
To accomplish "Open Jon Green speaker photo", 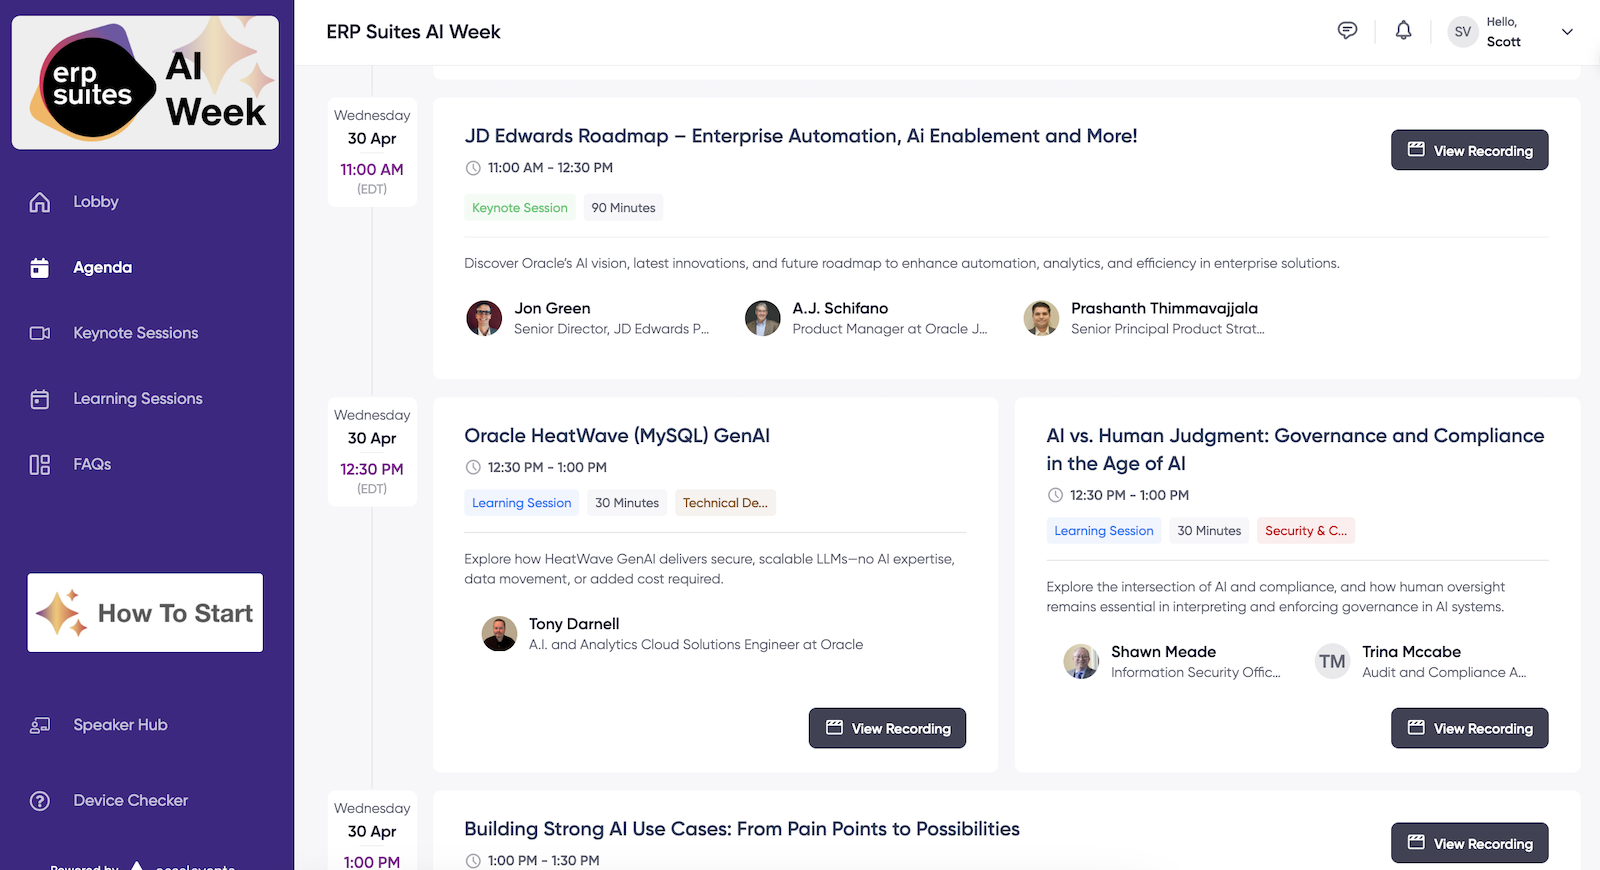I will click(x=484, y=318).
